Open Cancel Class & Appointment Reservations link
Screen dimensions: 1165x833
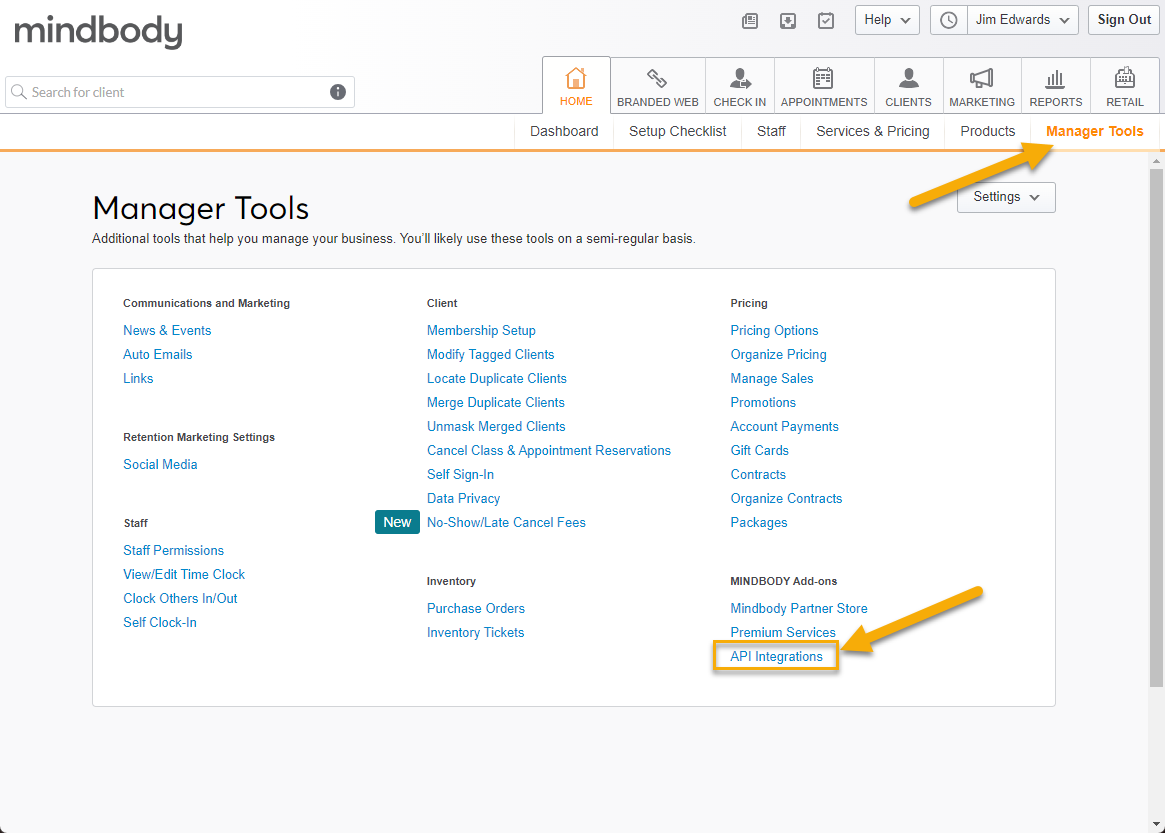[x=548, y=450]
